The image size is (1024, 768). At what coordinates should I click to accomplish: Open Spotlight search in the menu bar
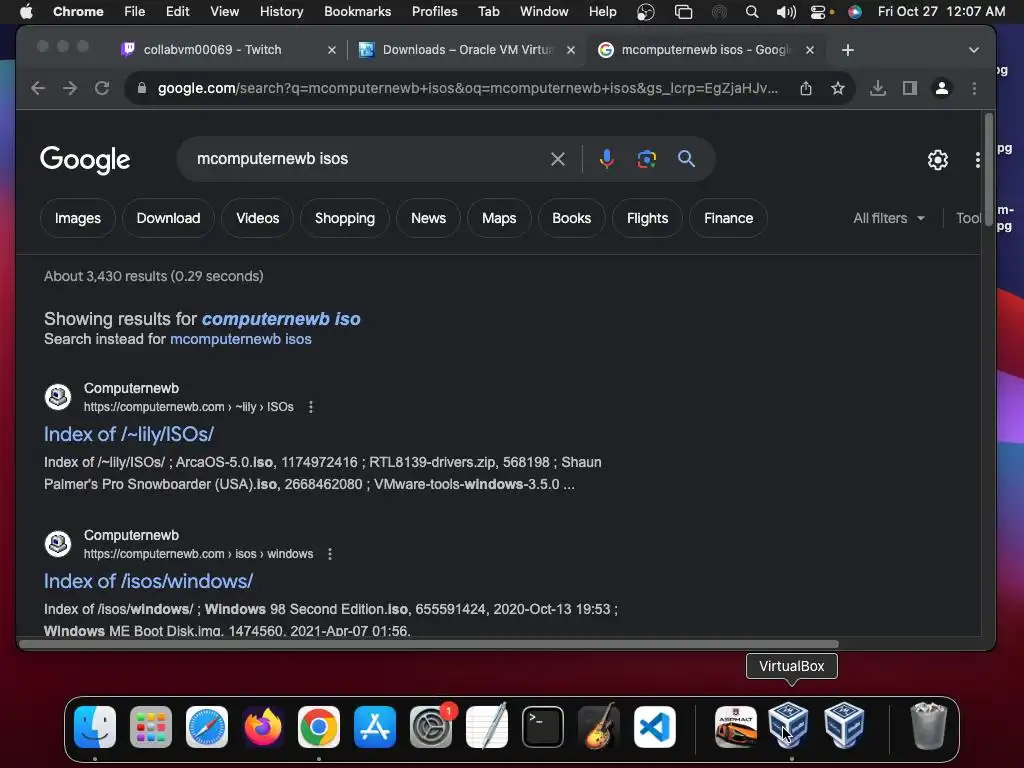[x=752, y=12]
